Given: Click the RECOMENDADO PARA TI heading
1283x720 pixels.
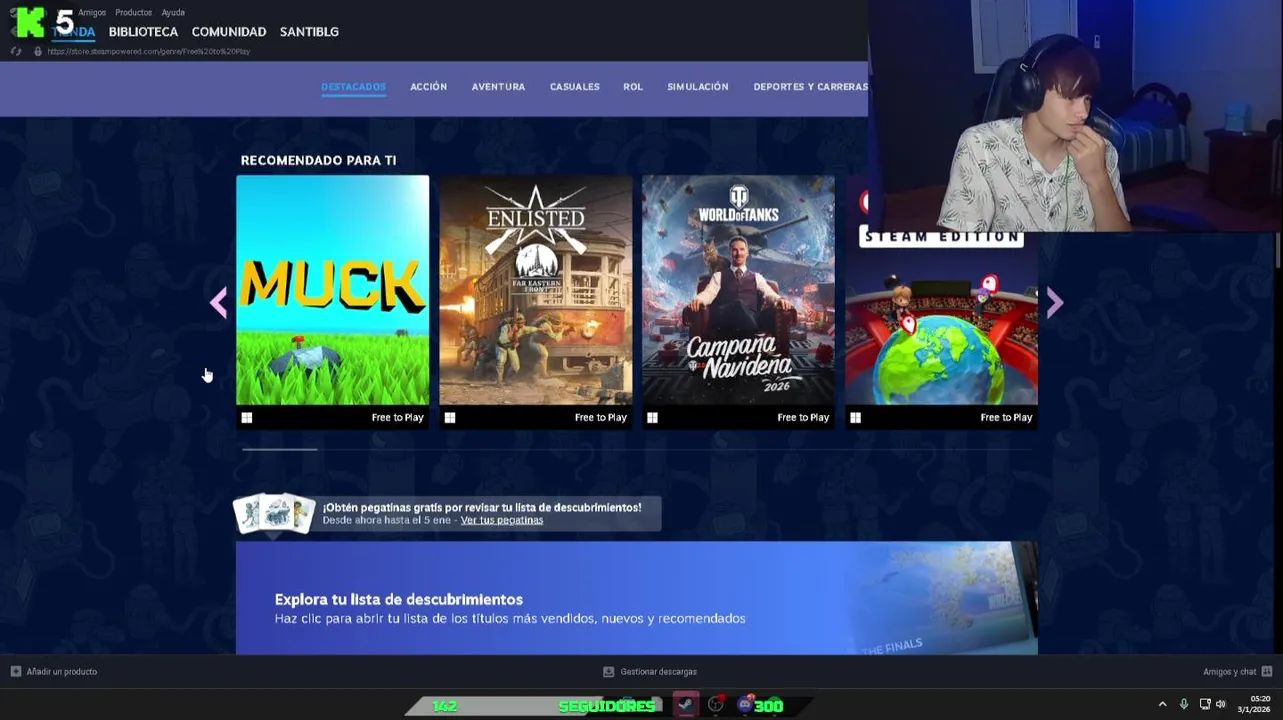Looking at the screenshot, I should [x=318, y=160].
